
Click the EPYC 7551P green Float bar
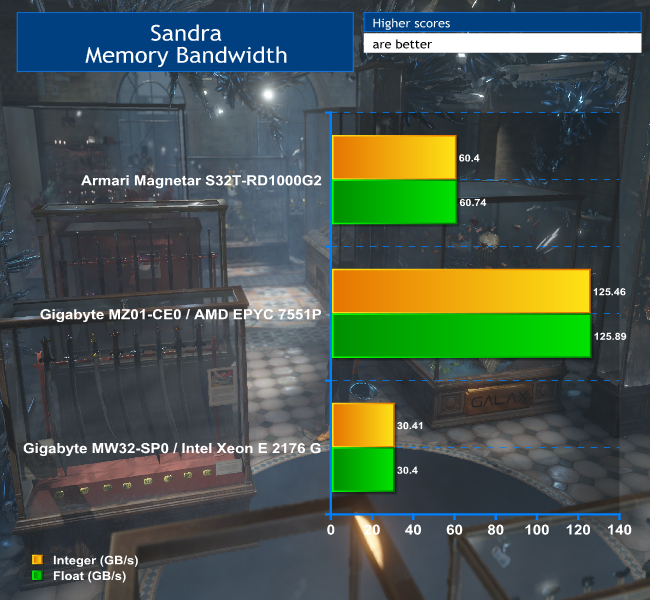(x=460, y=336)
